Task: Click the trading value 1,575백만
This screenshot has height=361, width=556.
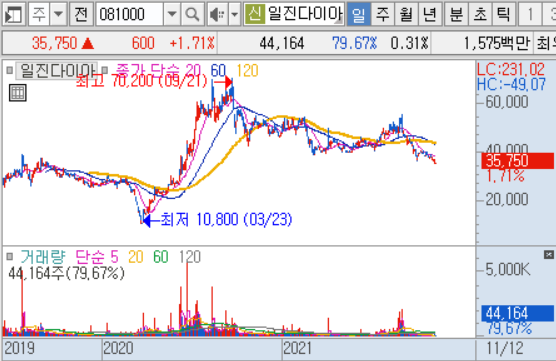Action: click(x=496, y=43)
